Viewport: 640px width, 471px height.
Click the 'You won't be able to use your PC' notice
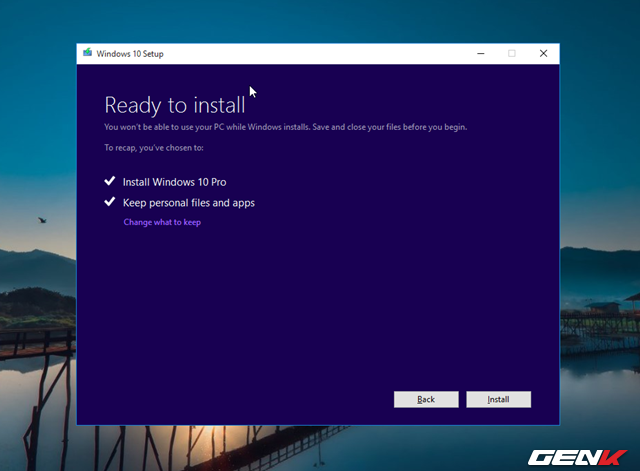click(x=285, y=127)
